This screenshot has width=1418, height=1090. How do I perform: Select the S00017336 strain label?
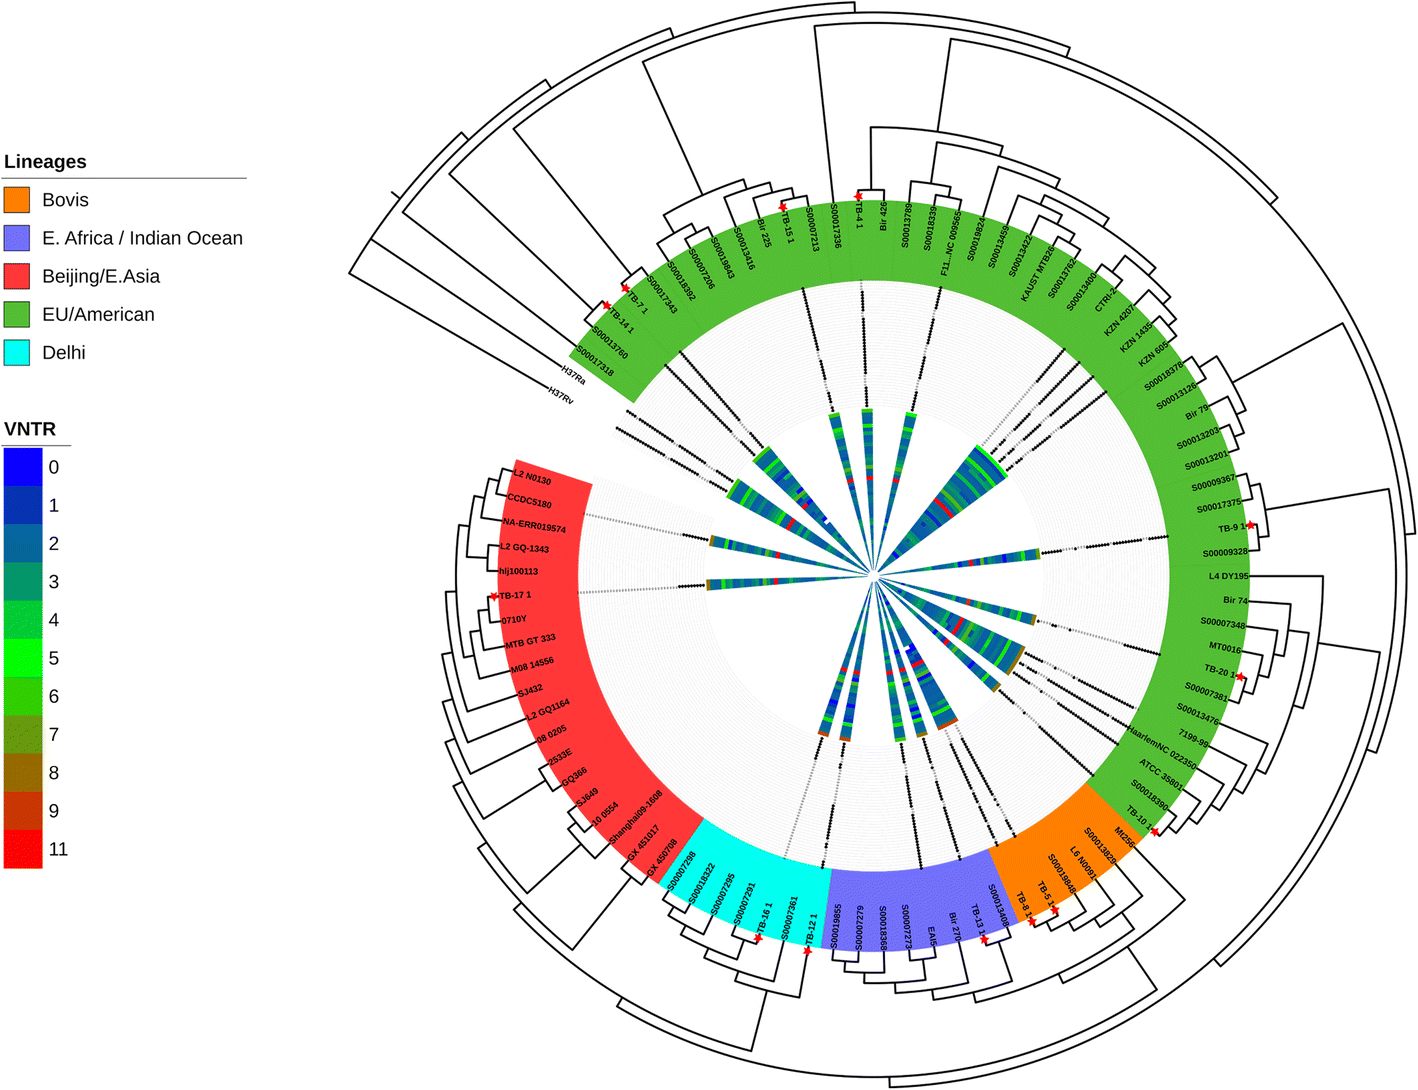pyautogui.click(x=835, y=226)
